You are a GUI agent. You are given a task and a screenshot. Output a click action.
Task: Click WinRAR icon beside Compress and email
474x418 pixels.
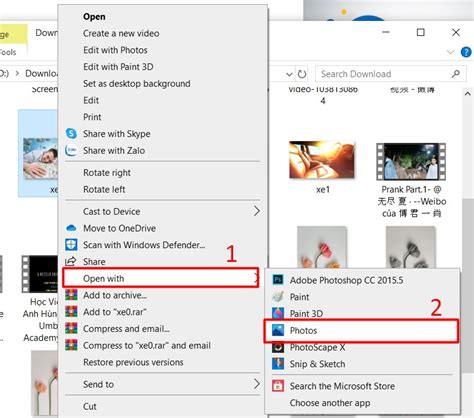click(71, 329)
